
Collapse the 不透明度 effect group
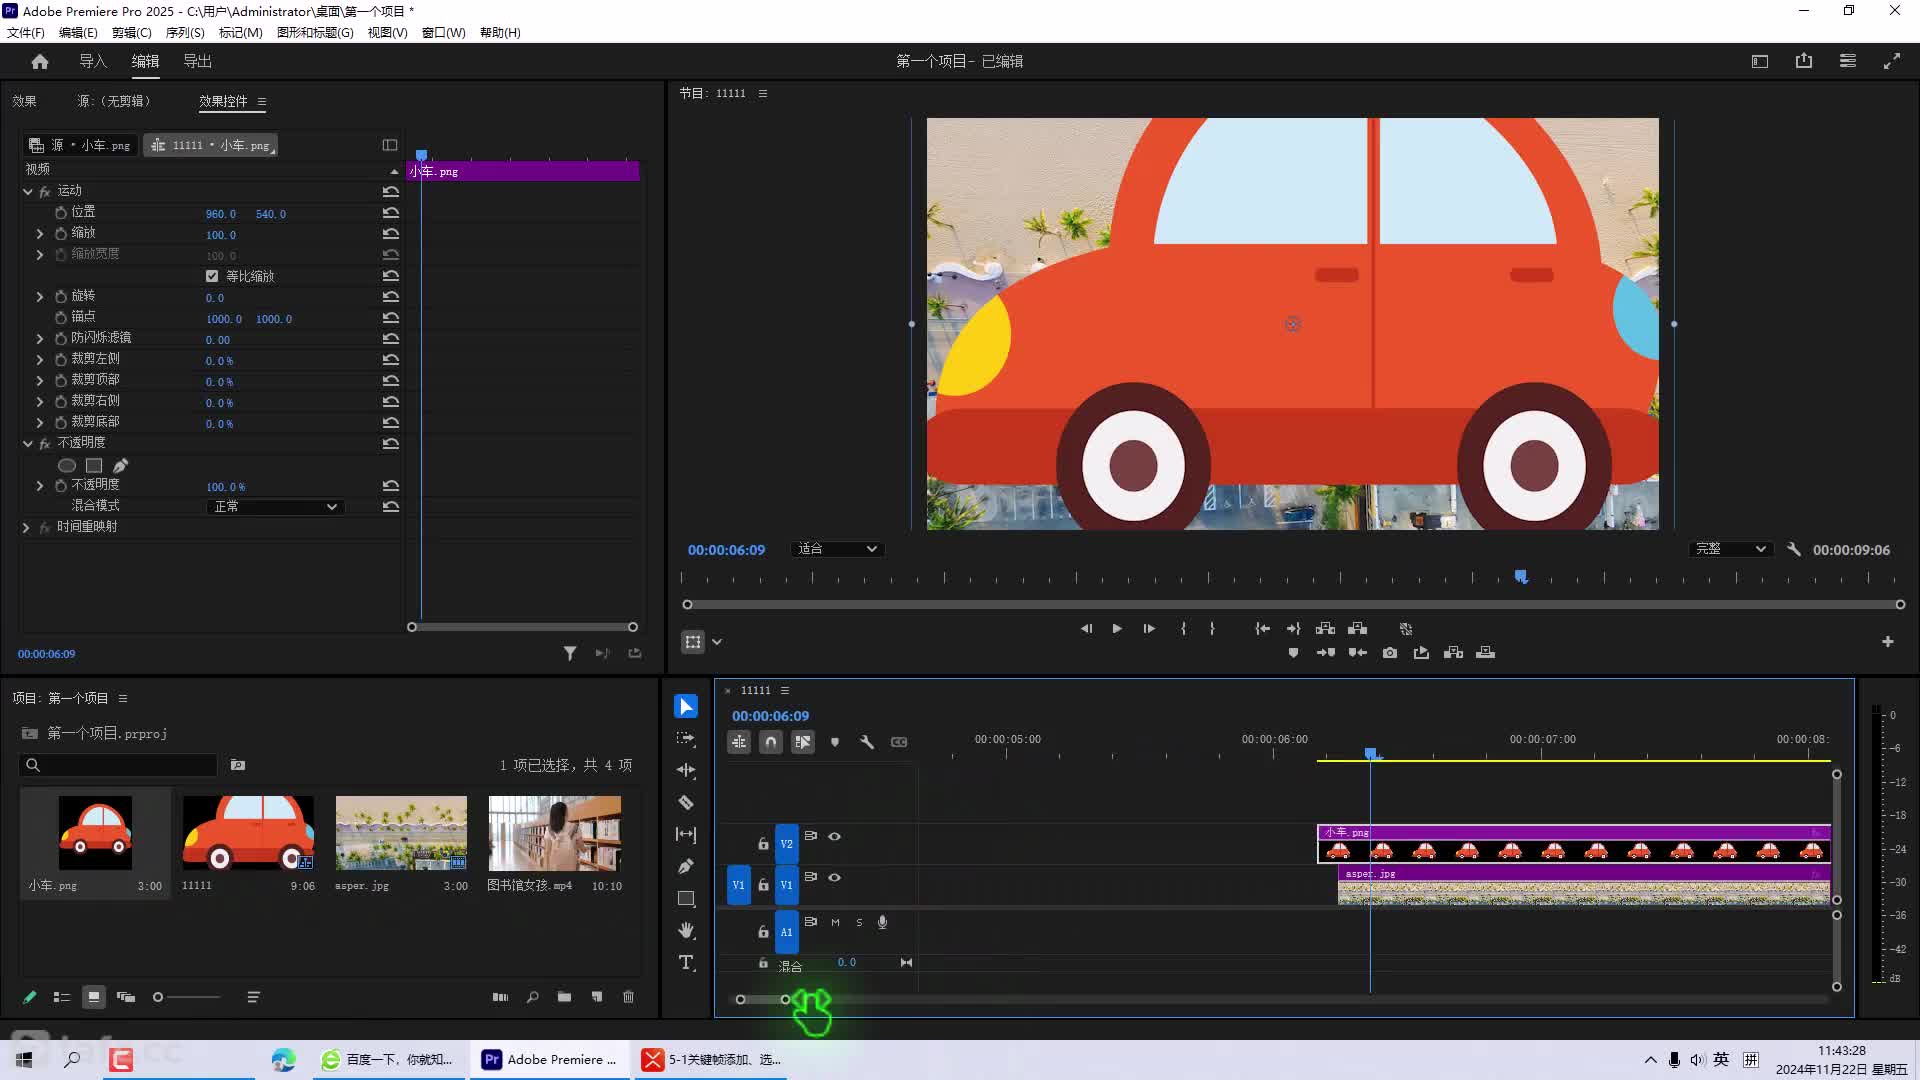click(x=28, y=444)
